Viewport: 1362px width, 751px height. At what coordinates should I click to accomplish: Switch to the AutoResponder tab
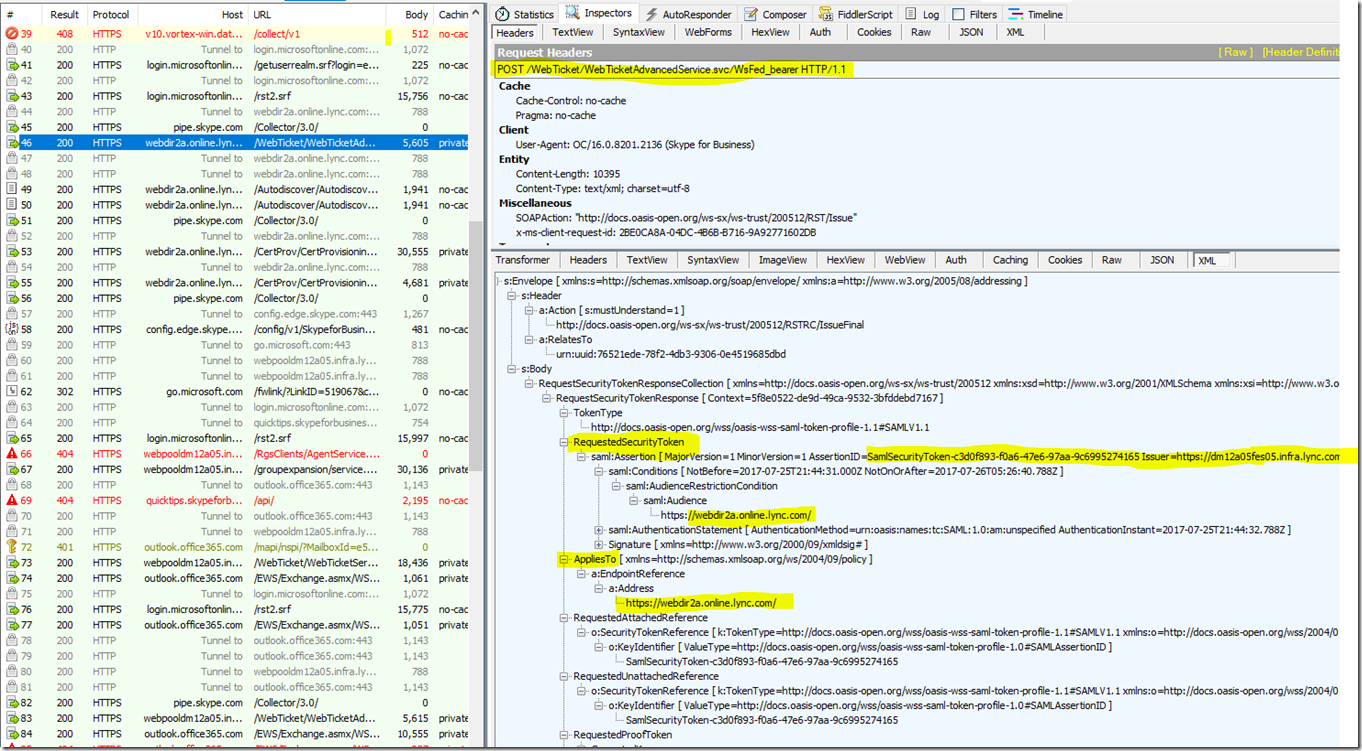click(x=689, y=14)
